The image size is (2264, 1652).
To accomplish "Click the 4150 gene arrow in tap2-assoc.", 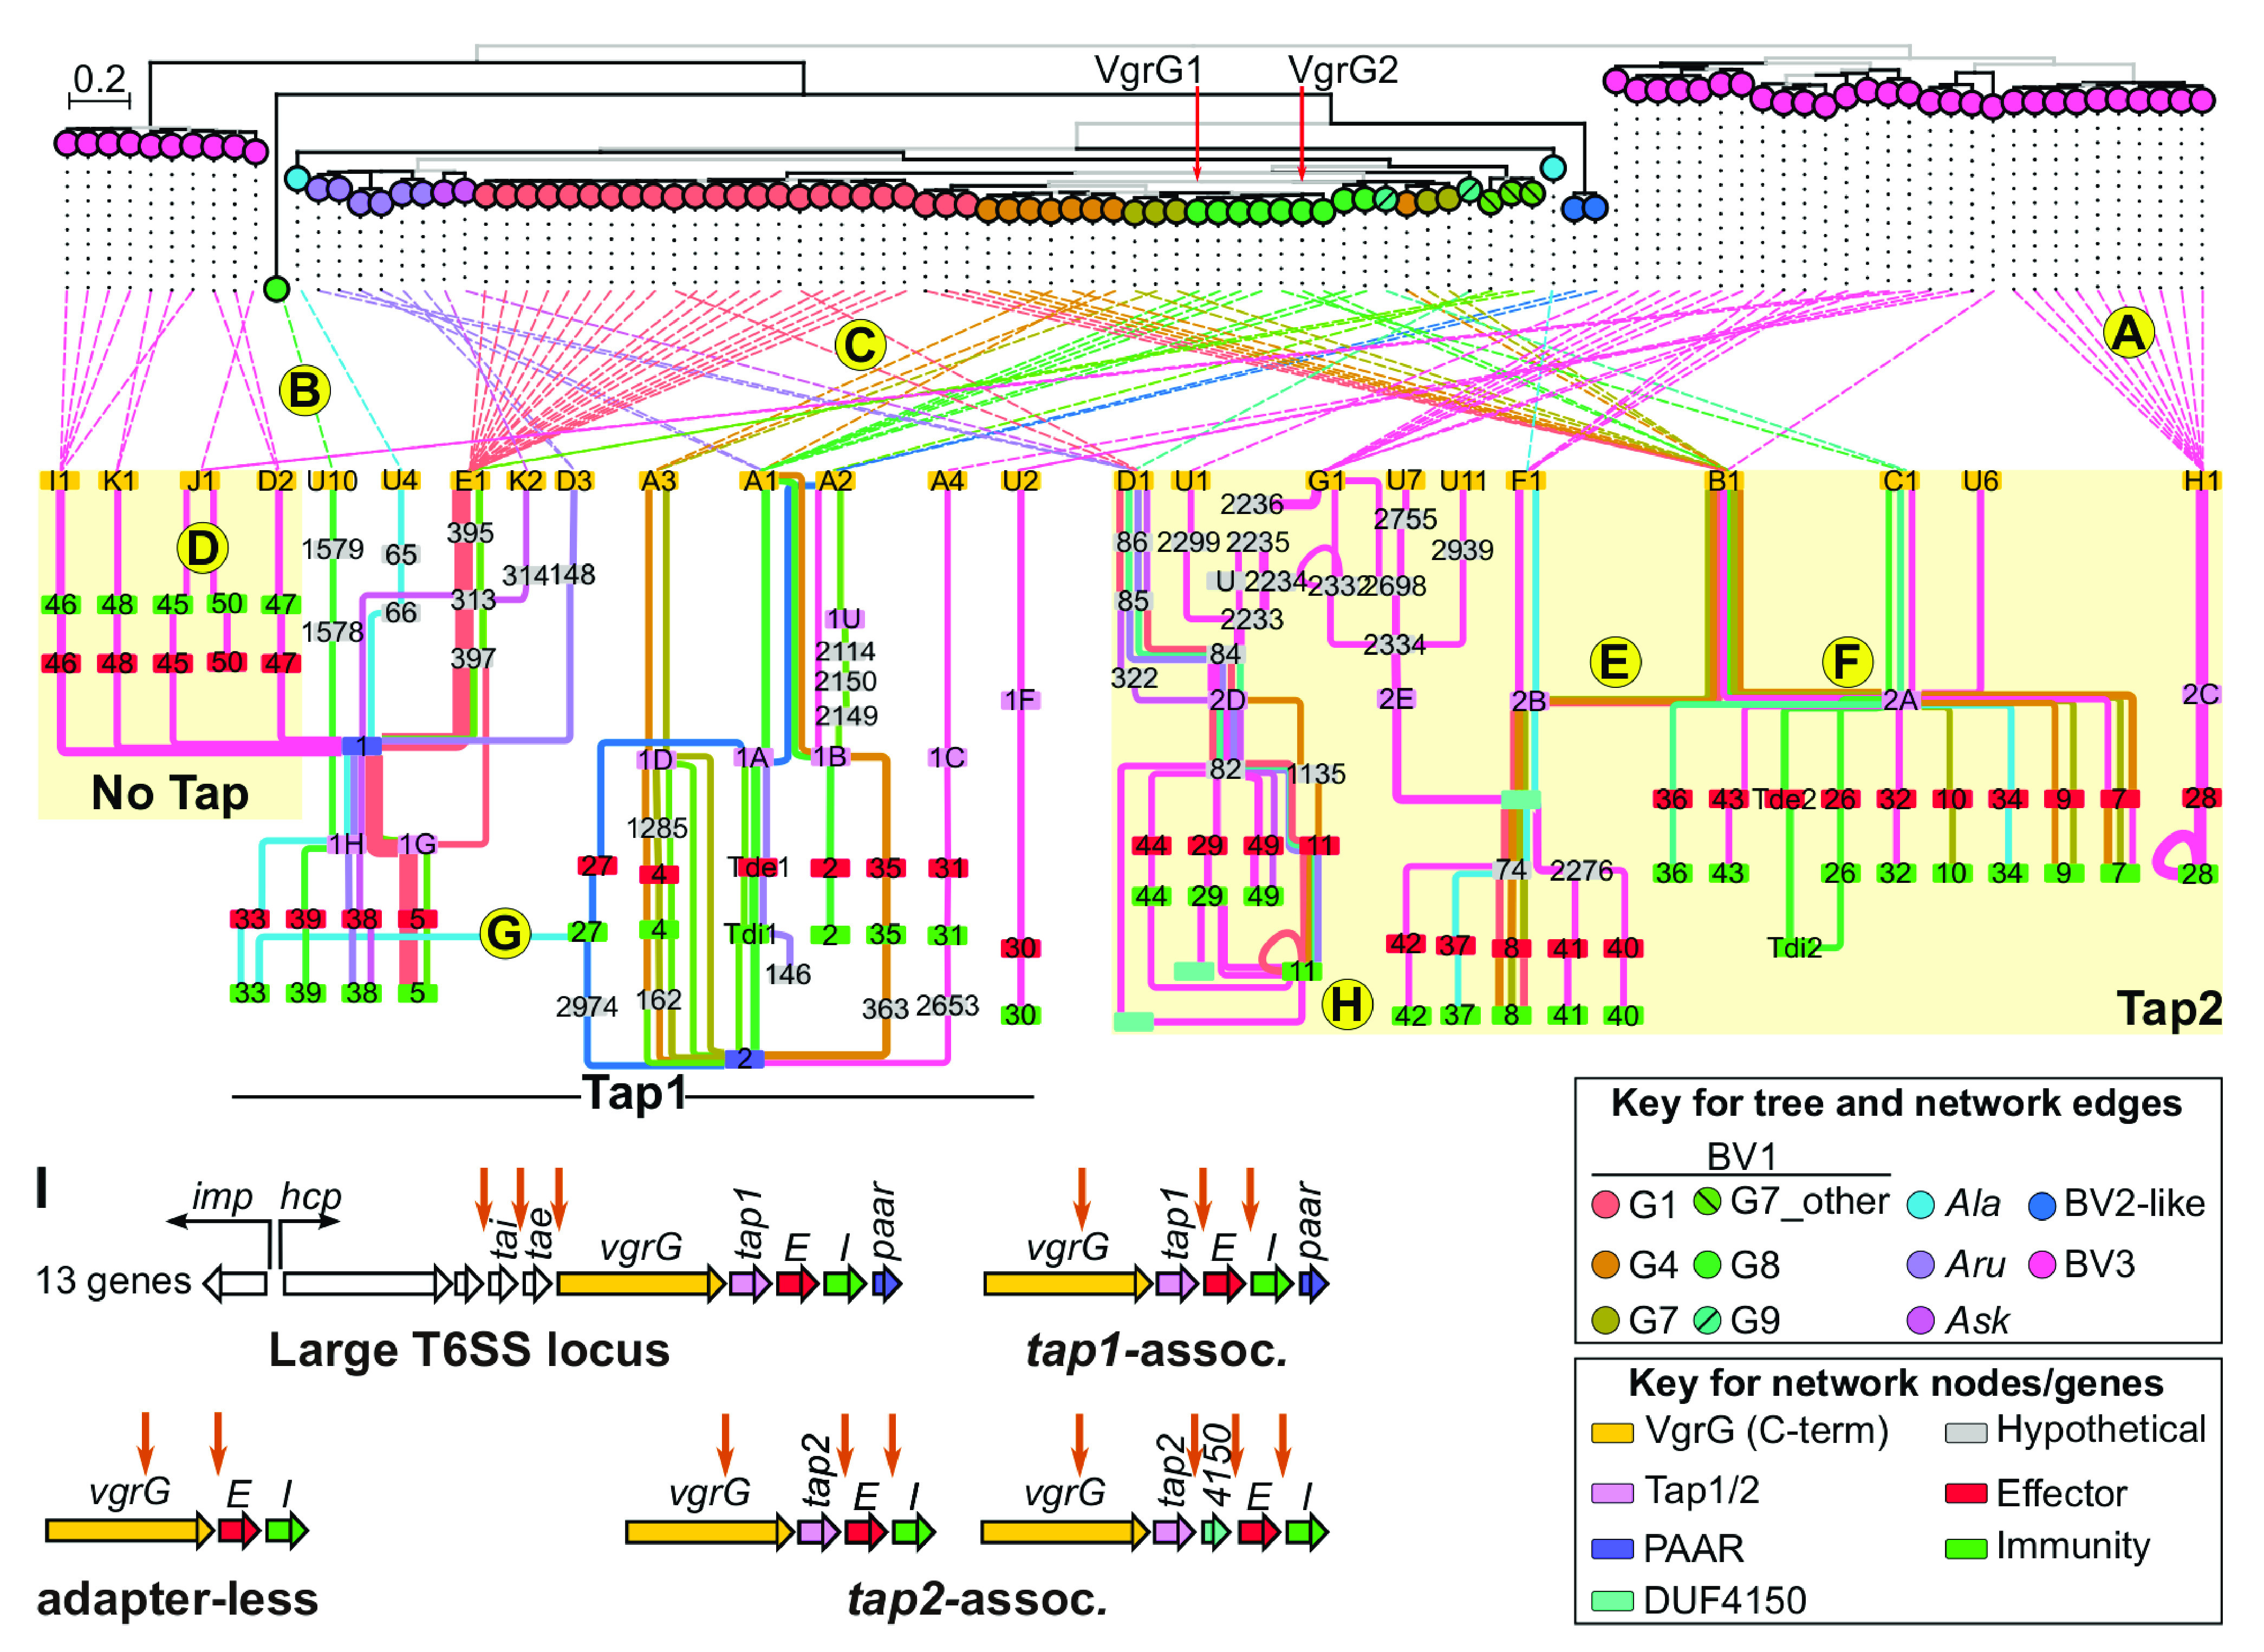I will pos(1216,1531).
